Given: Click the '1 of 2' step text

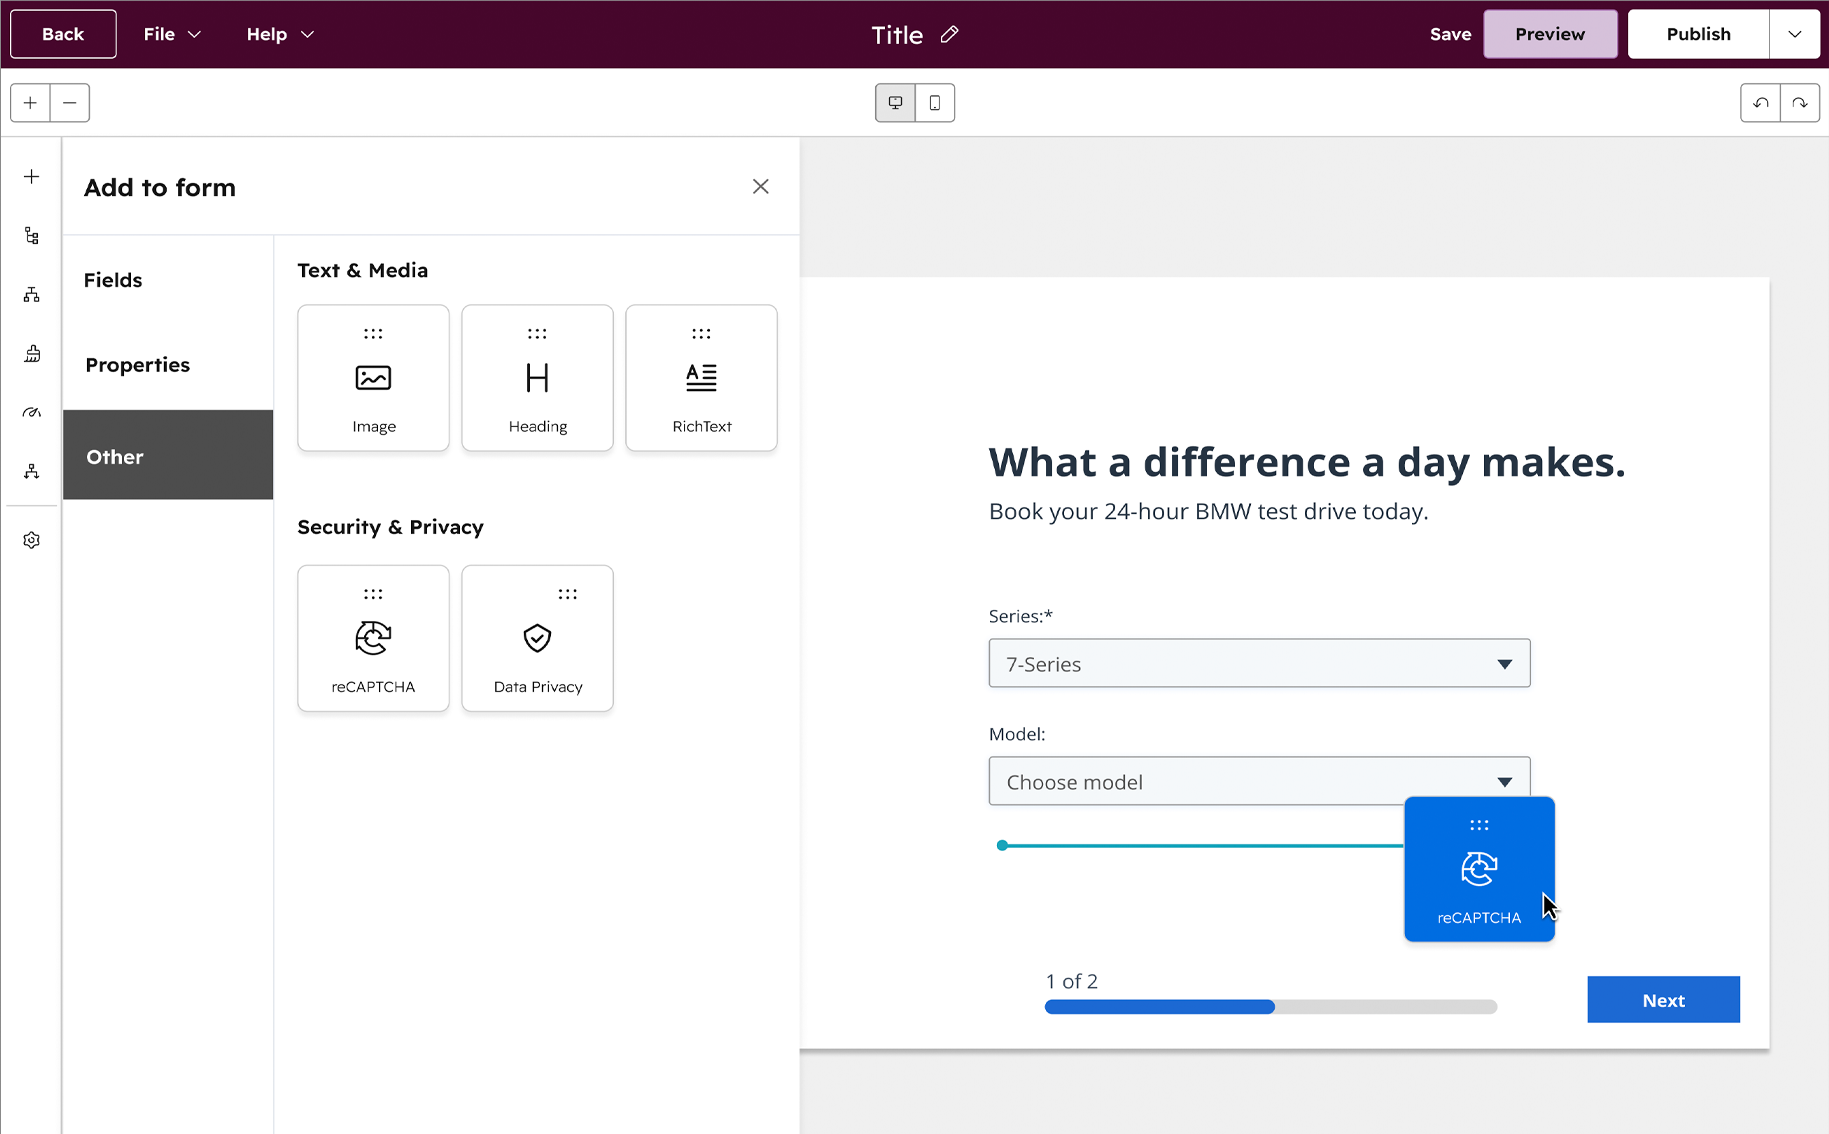Looking at the screenshot, I should (1072, 981).
